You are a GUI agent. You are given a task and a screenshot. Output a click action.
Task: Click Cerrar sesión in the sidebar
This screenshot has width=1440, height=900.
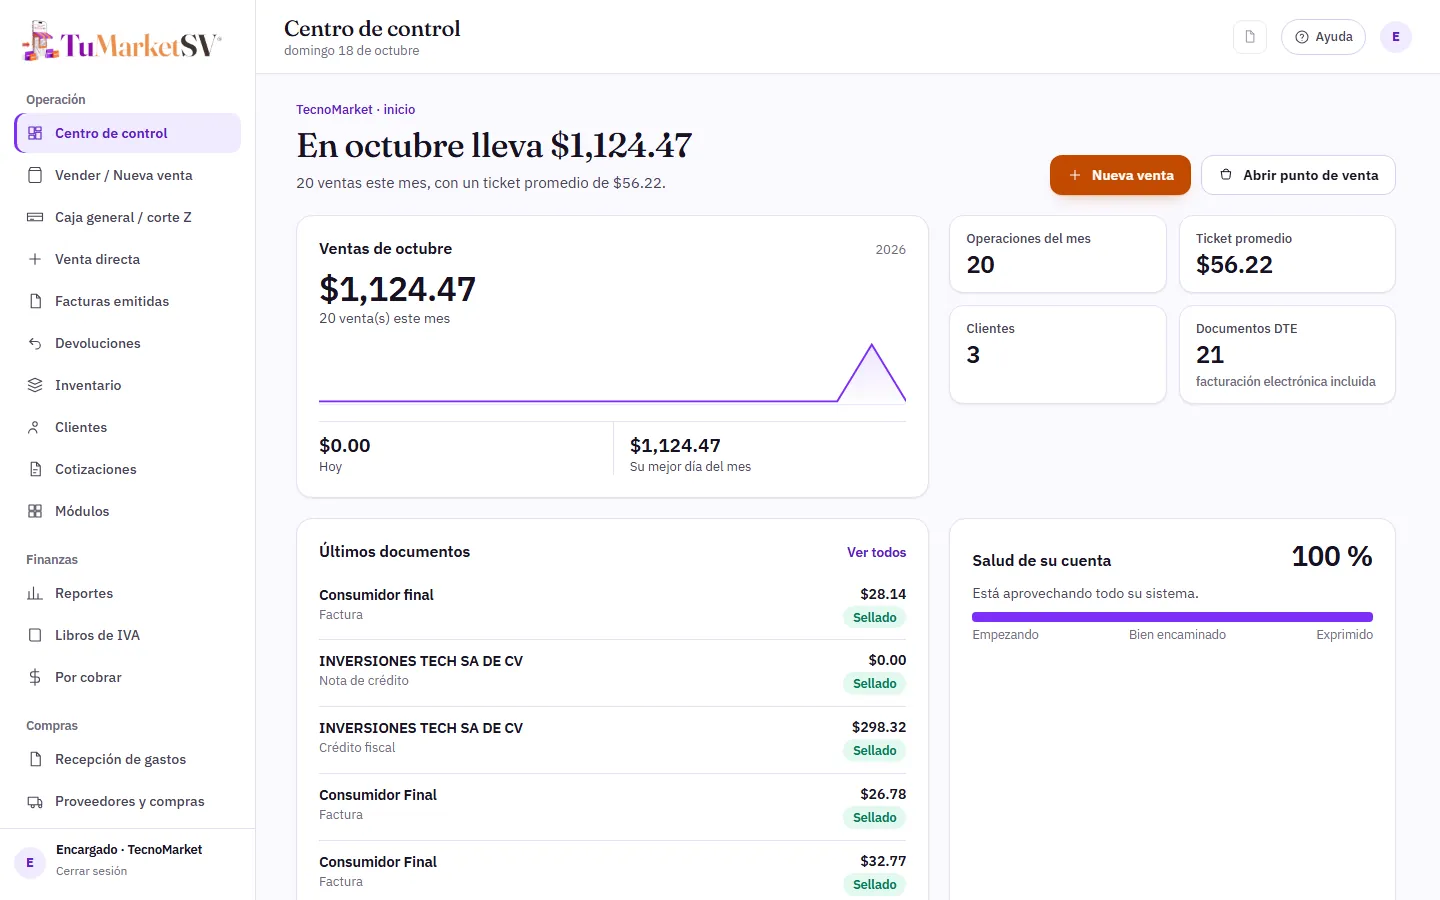coord(91,871)
